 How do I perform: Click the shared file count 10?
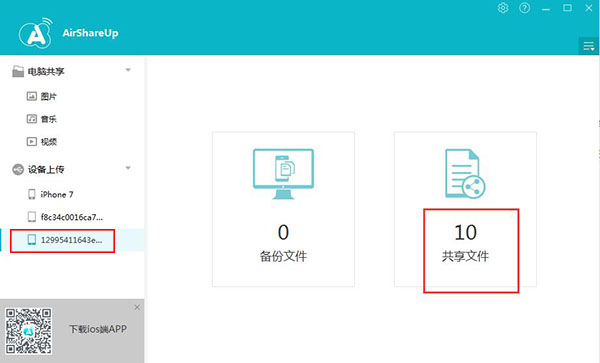[465, 233]
